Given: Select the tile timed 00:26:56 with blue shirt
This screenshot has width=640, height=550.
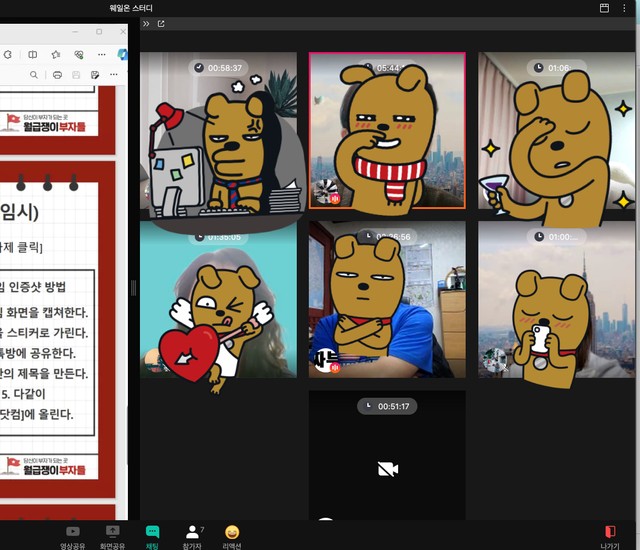Looking at the screenshot, I should pos(387,299).
